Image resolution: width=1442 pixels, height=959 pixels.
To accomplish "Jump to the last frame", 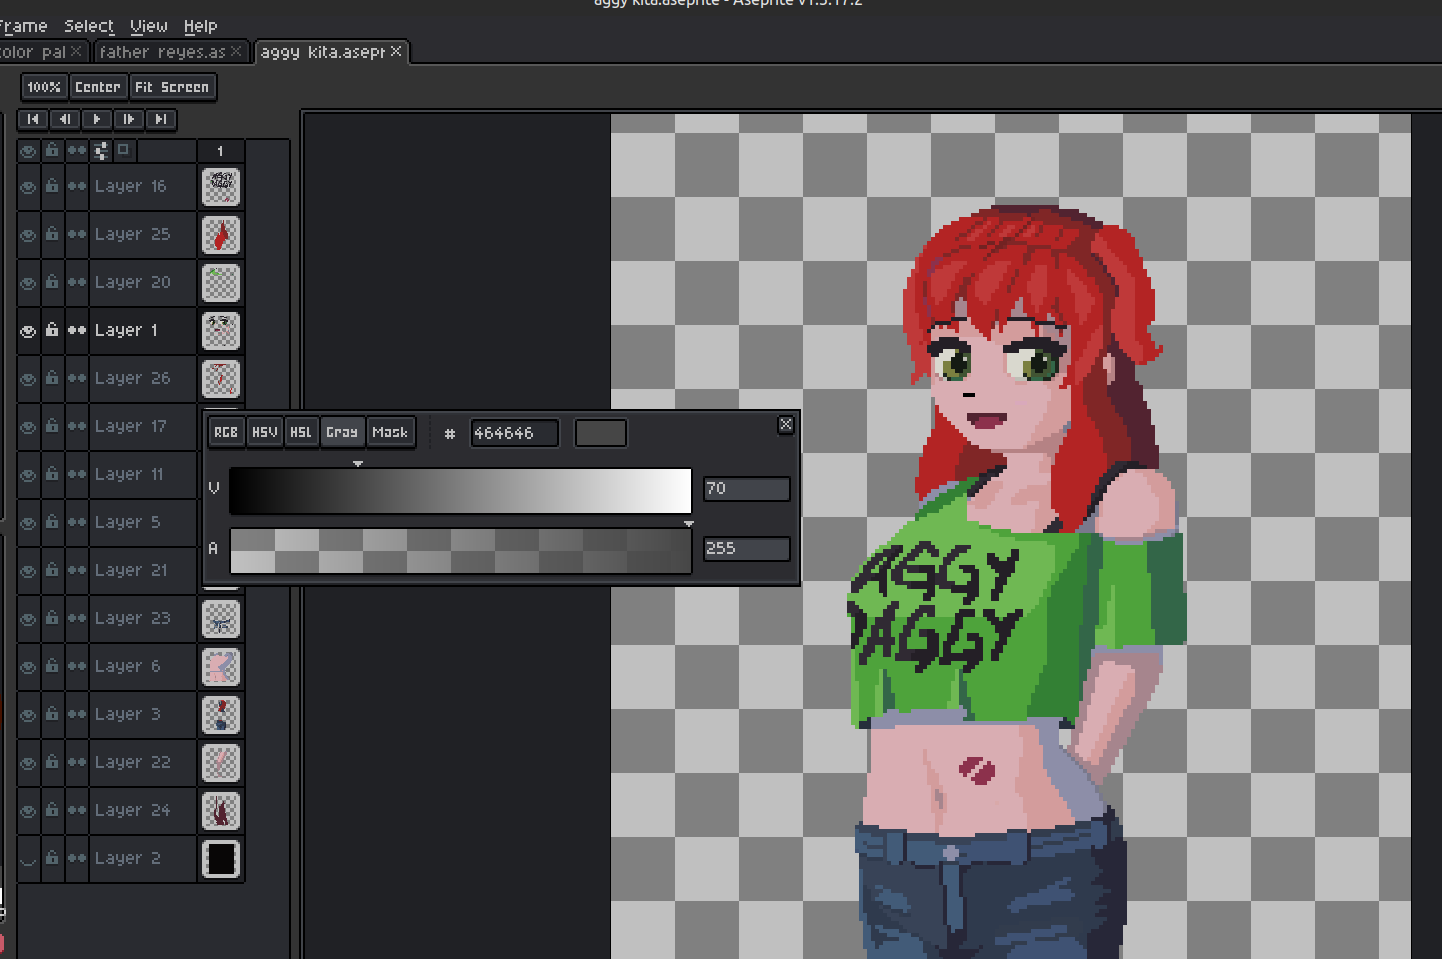I will (x=161, y=119).
